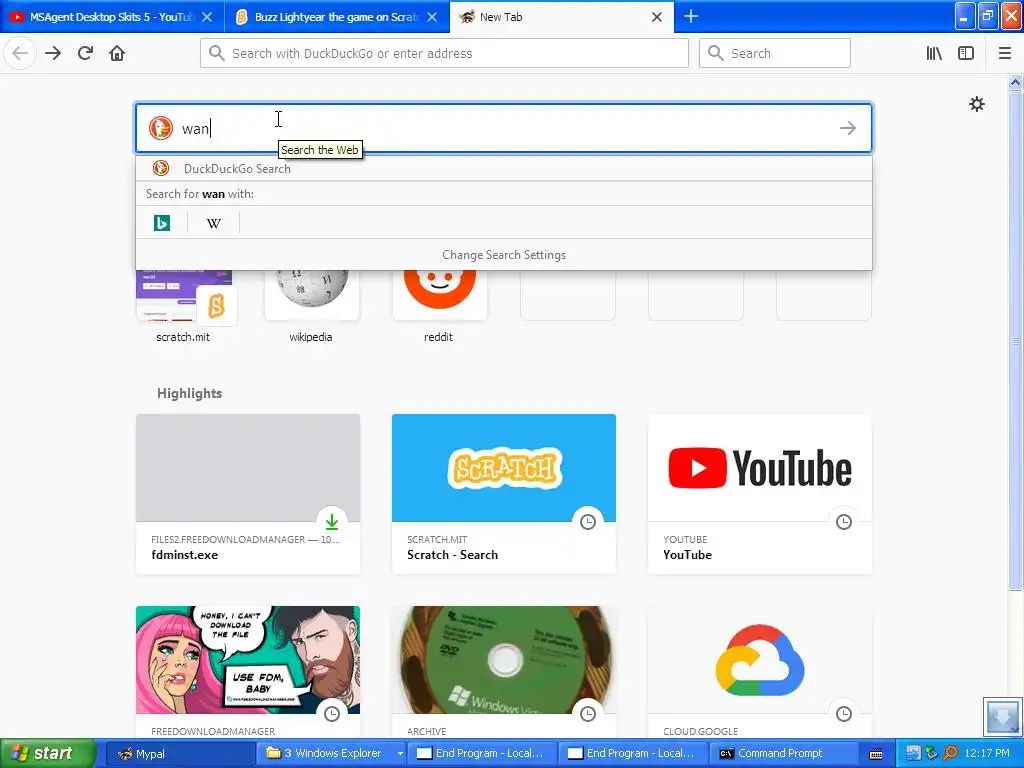Focus the address bar
The image size is (1024, 768).
coord(444,53)
